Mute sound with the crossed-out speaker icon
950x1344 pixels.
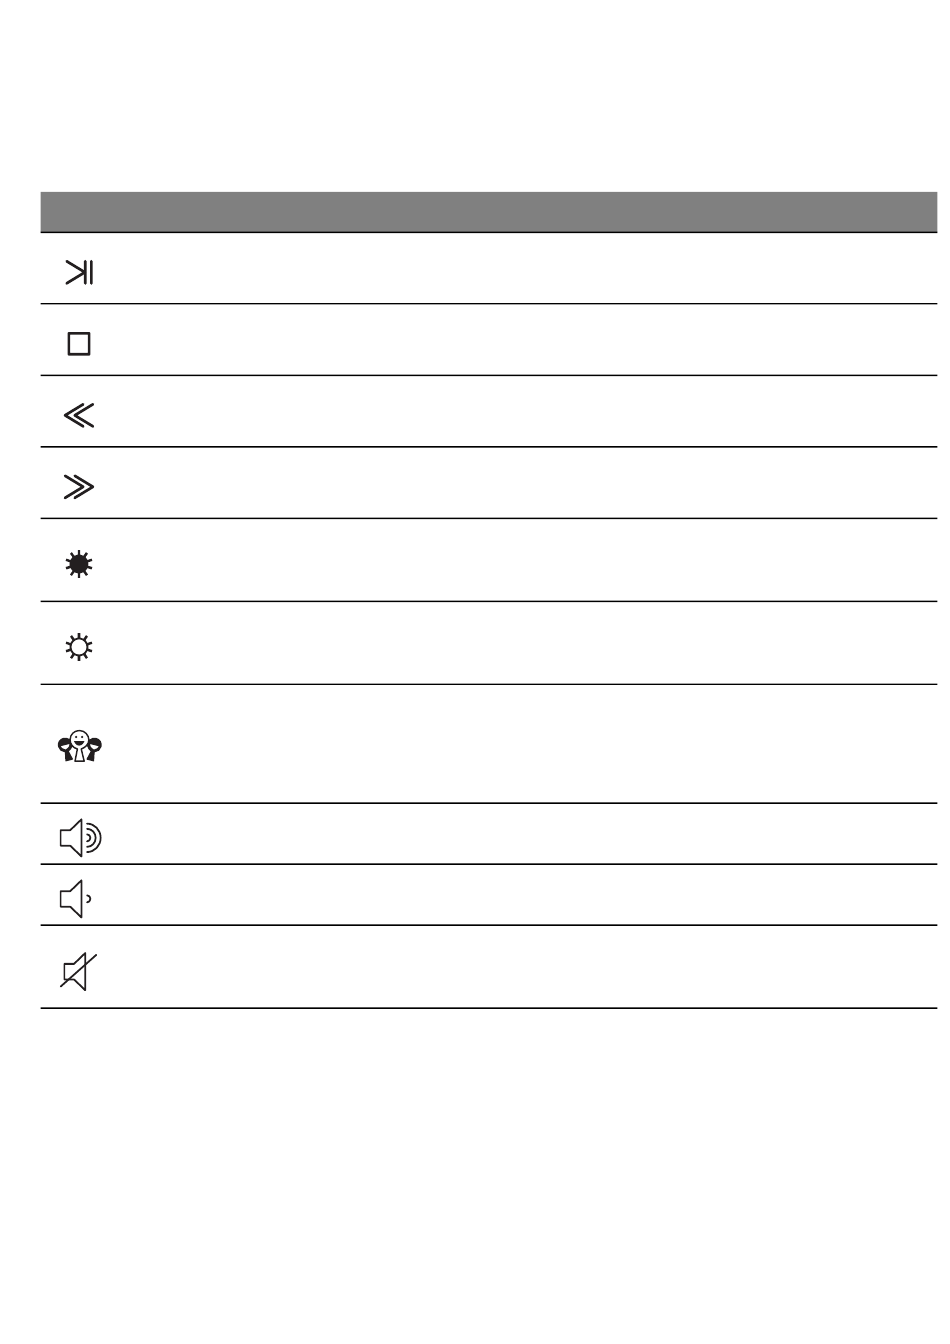(x=79, y=971)
